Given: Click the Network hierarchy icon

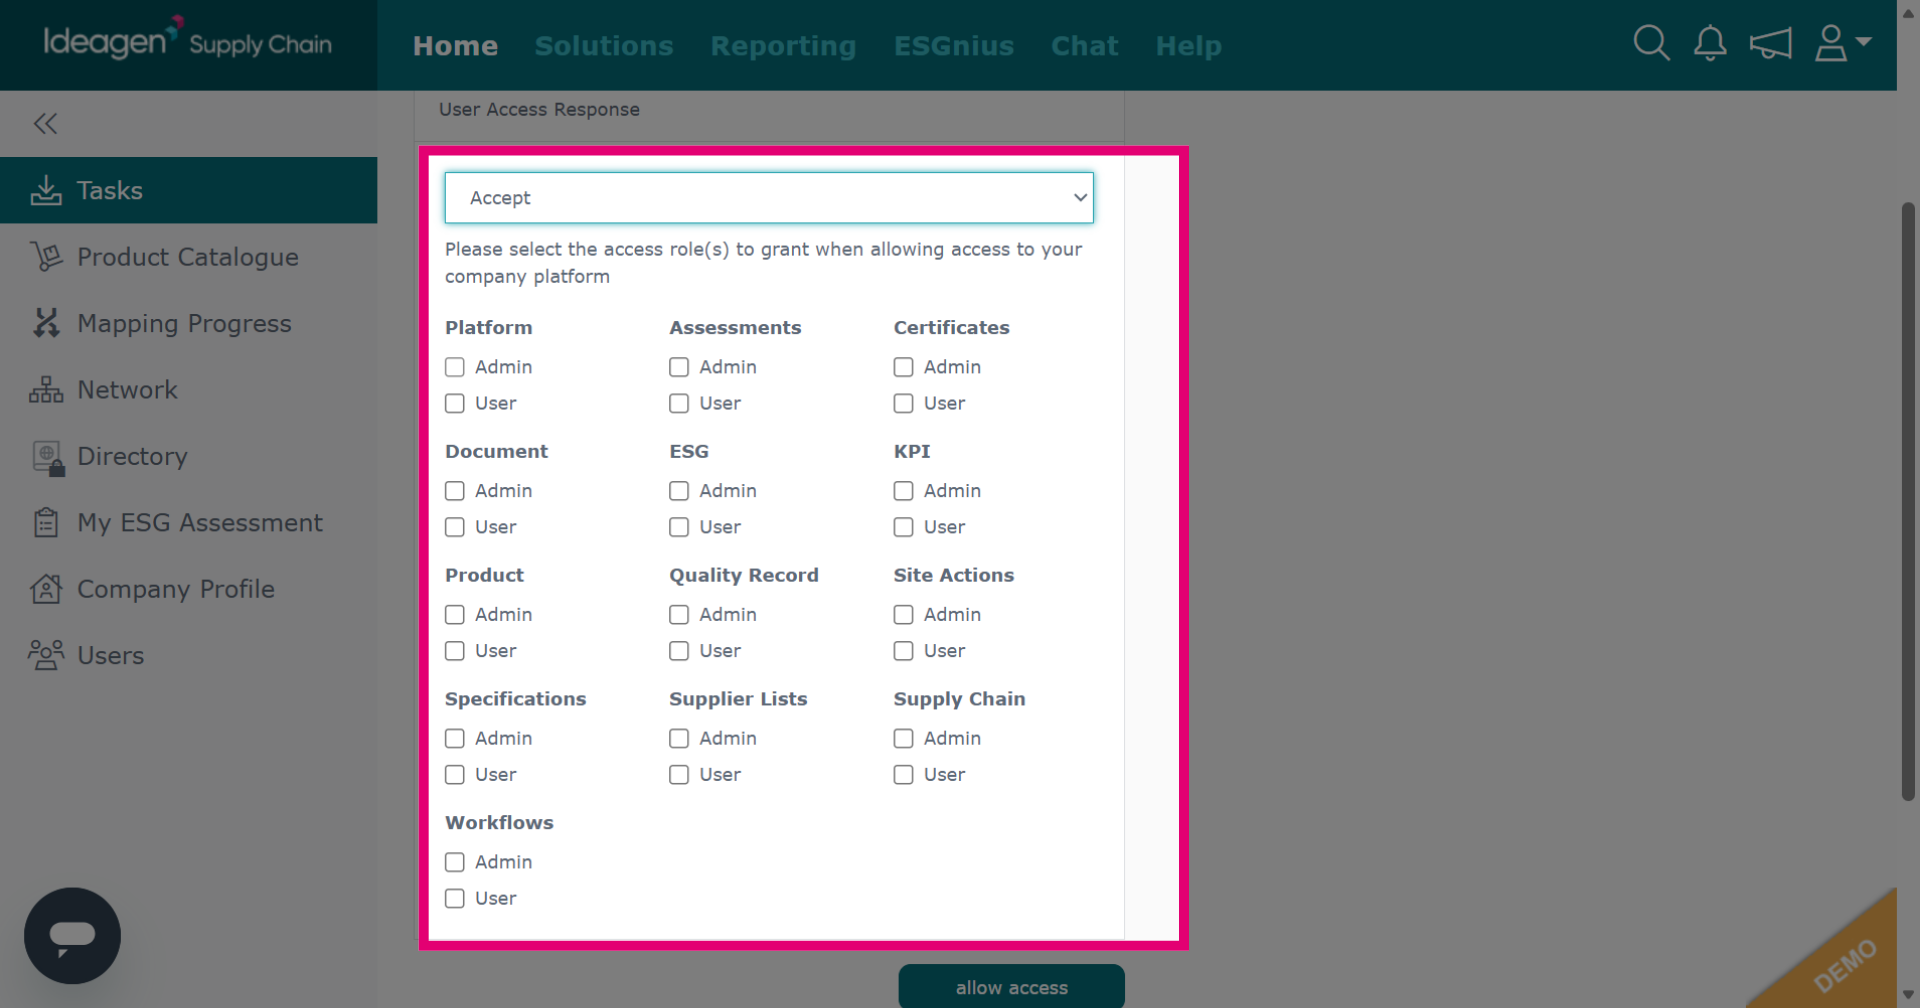Looking at the screenshot, I should click(46, 390).
